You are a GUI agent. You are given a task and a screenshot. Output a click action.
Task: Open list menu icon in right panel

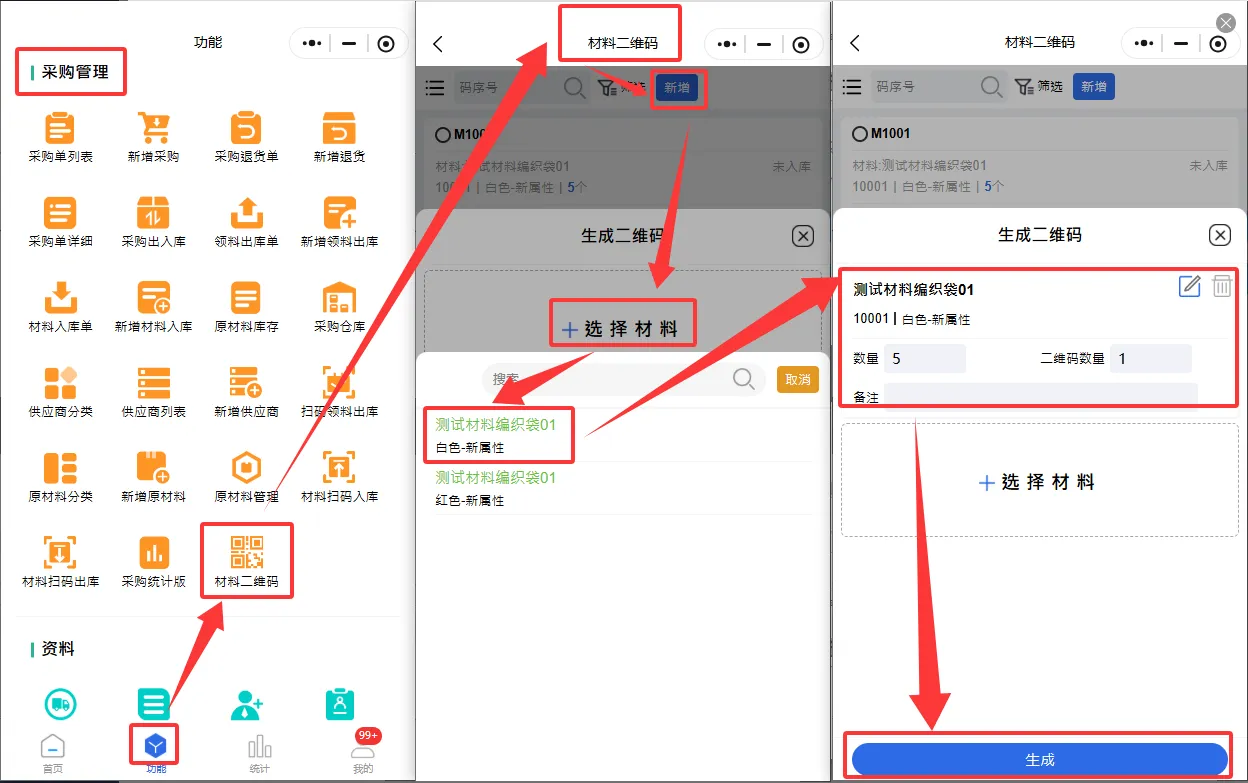[x=852, y=87]
